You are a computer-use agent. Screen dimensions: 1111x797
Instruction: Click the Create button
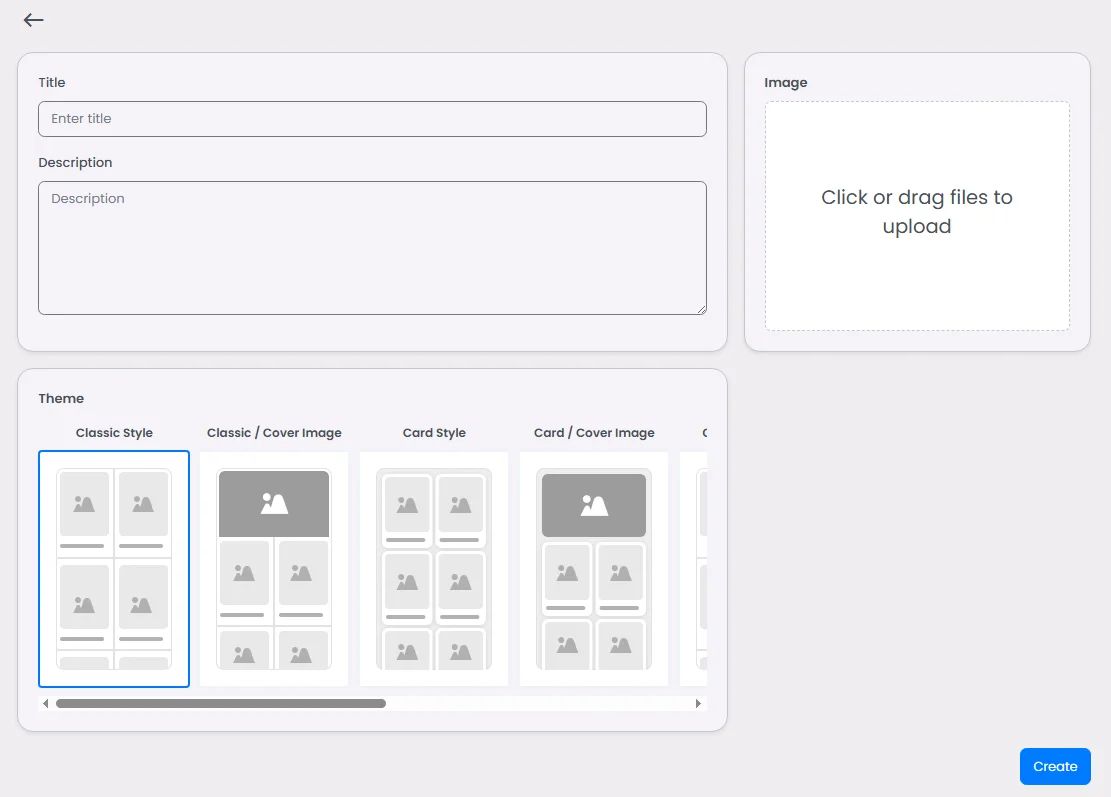click(1055, 767)
